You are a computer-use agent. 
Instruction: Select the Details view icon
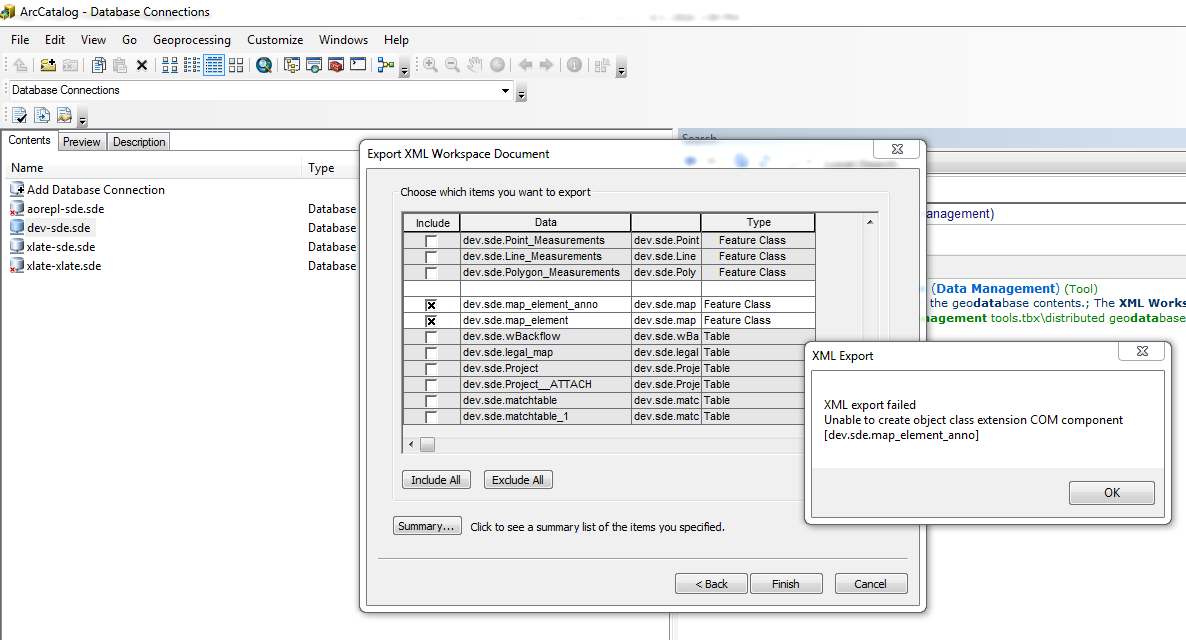pyautogui.click(x=214, y=65)
